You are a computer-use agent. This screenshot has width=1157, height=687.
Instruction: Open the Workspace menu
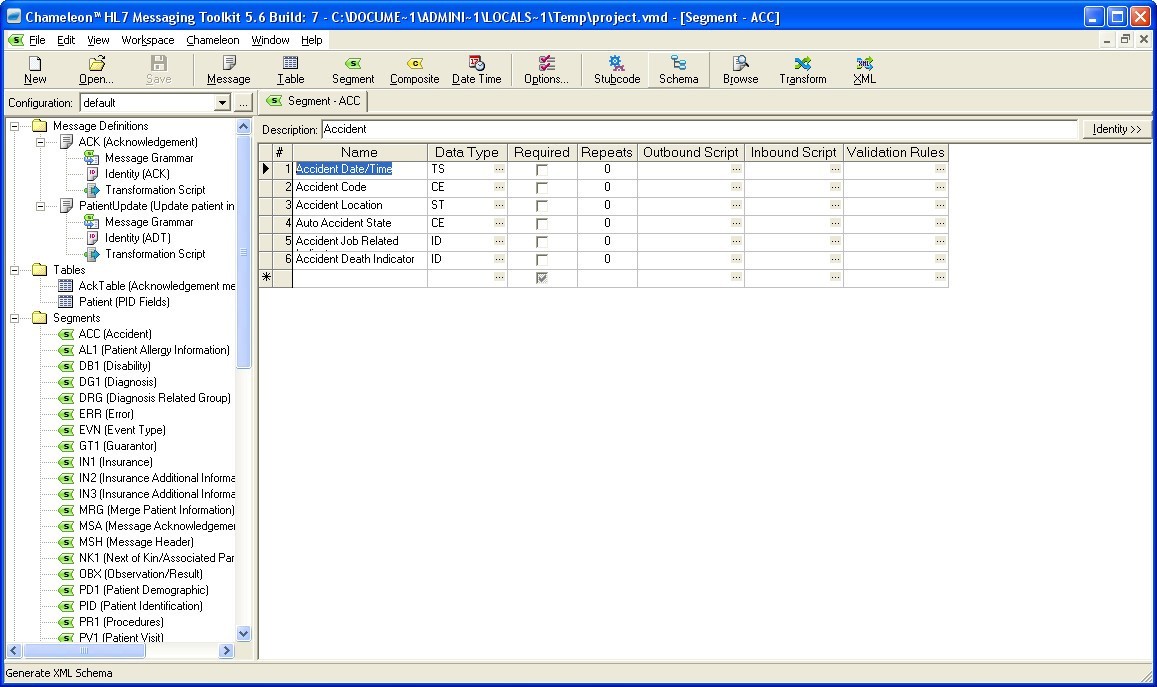click(148, 40)
